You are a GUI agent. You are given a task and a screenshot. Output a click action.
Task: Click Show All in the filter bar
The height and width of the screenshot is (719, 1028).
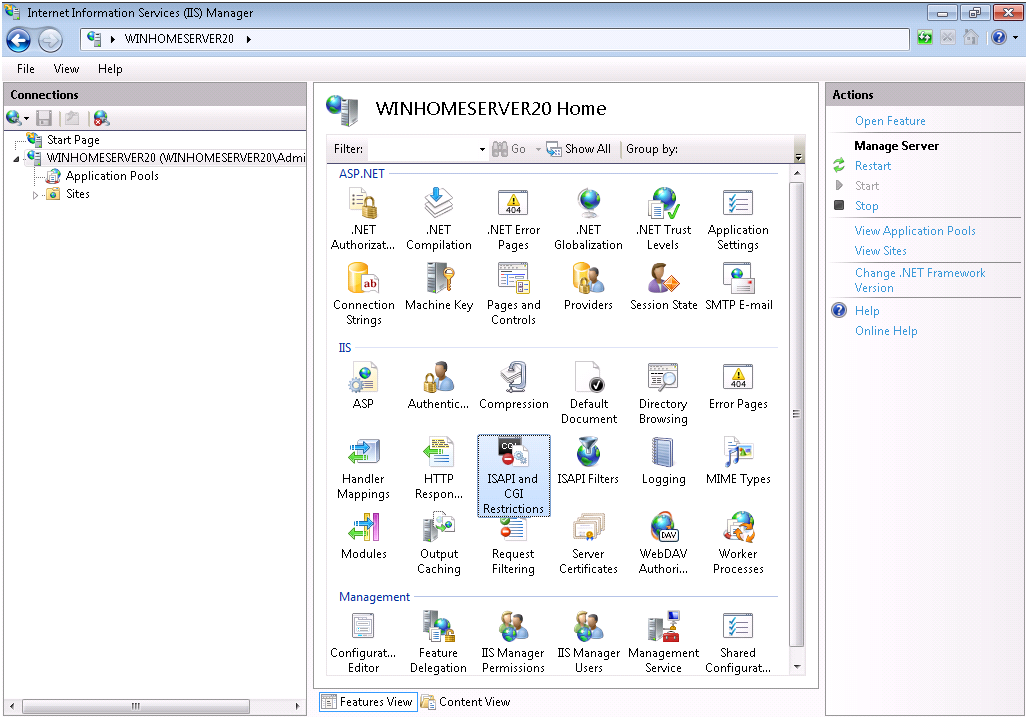click(x=578, y=149)
